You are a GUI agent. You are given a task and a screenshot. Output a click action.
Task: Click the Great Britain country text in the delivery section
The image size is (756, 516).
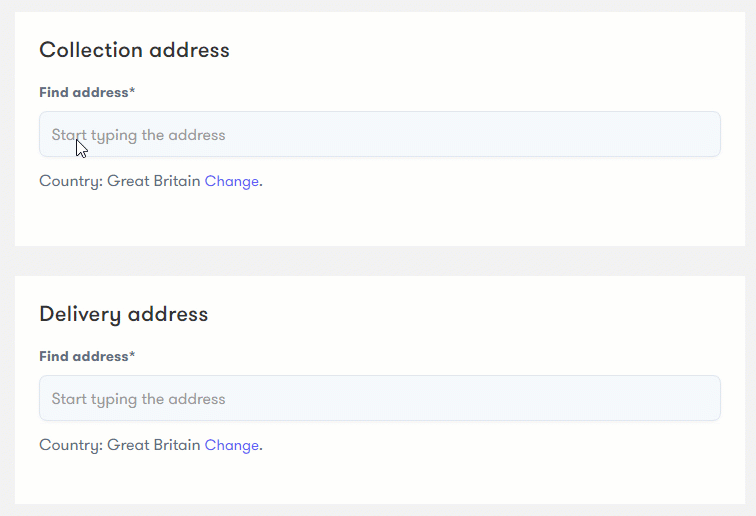tap(153, 445)
